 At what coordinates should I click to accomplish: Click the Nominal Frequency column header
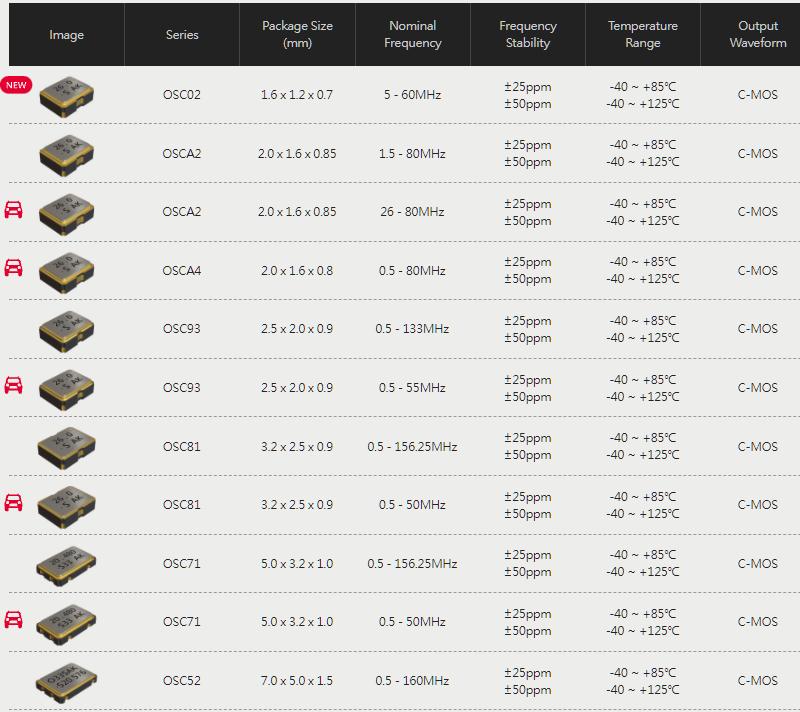[413, 35]
